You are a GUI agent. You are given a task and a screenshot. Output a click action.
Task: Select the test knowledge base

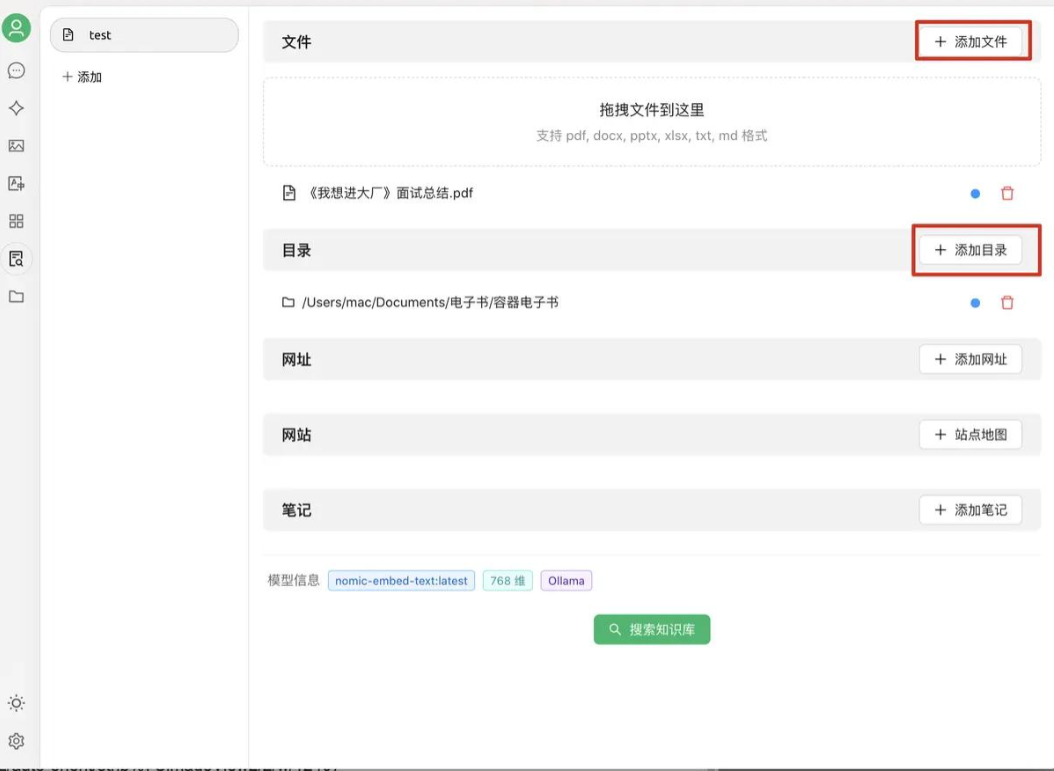coord(144,35)
